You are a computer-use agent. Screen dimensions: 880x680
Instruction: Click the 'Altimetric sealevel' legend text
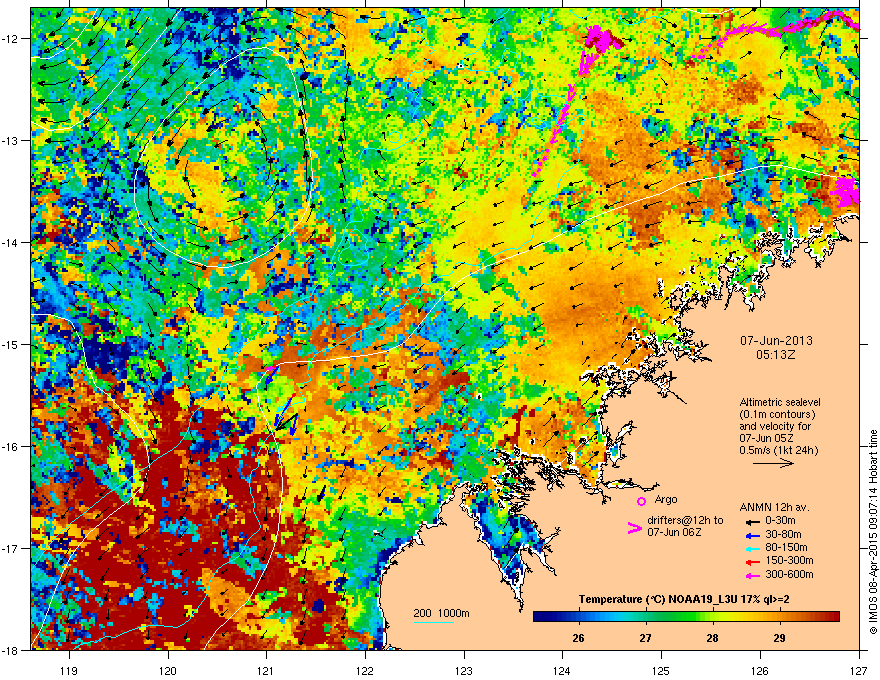click(x=780, y=402)
